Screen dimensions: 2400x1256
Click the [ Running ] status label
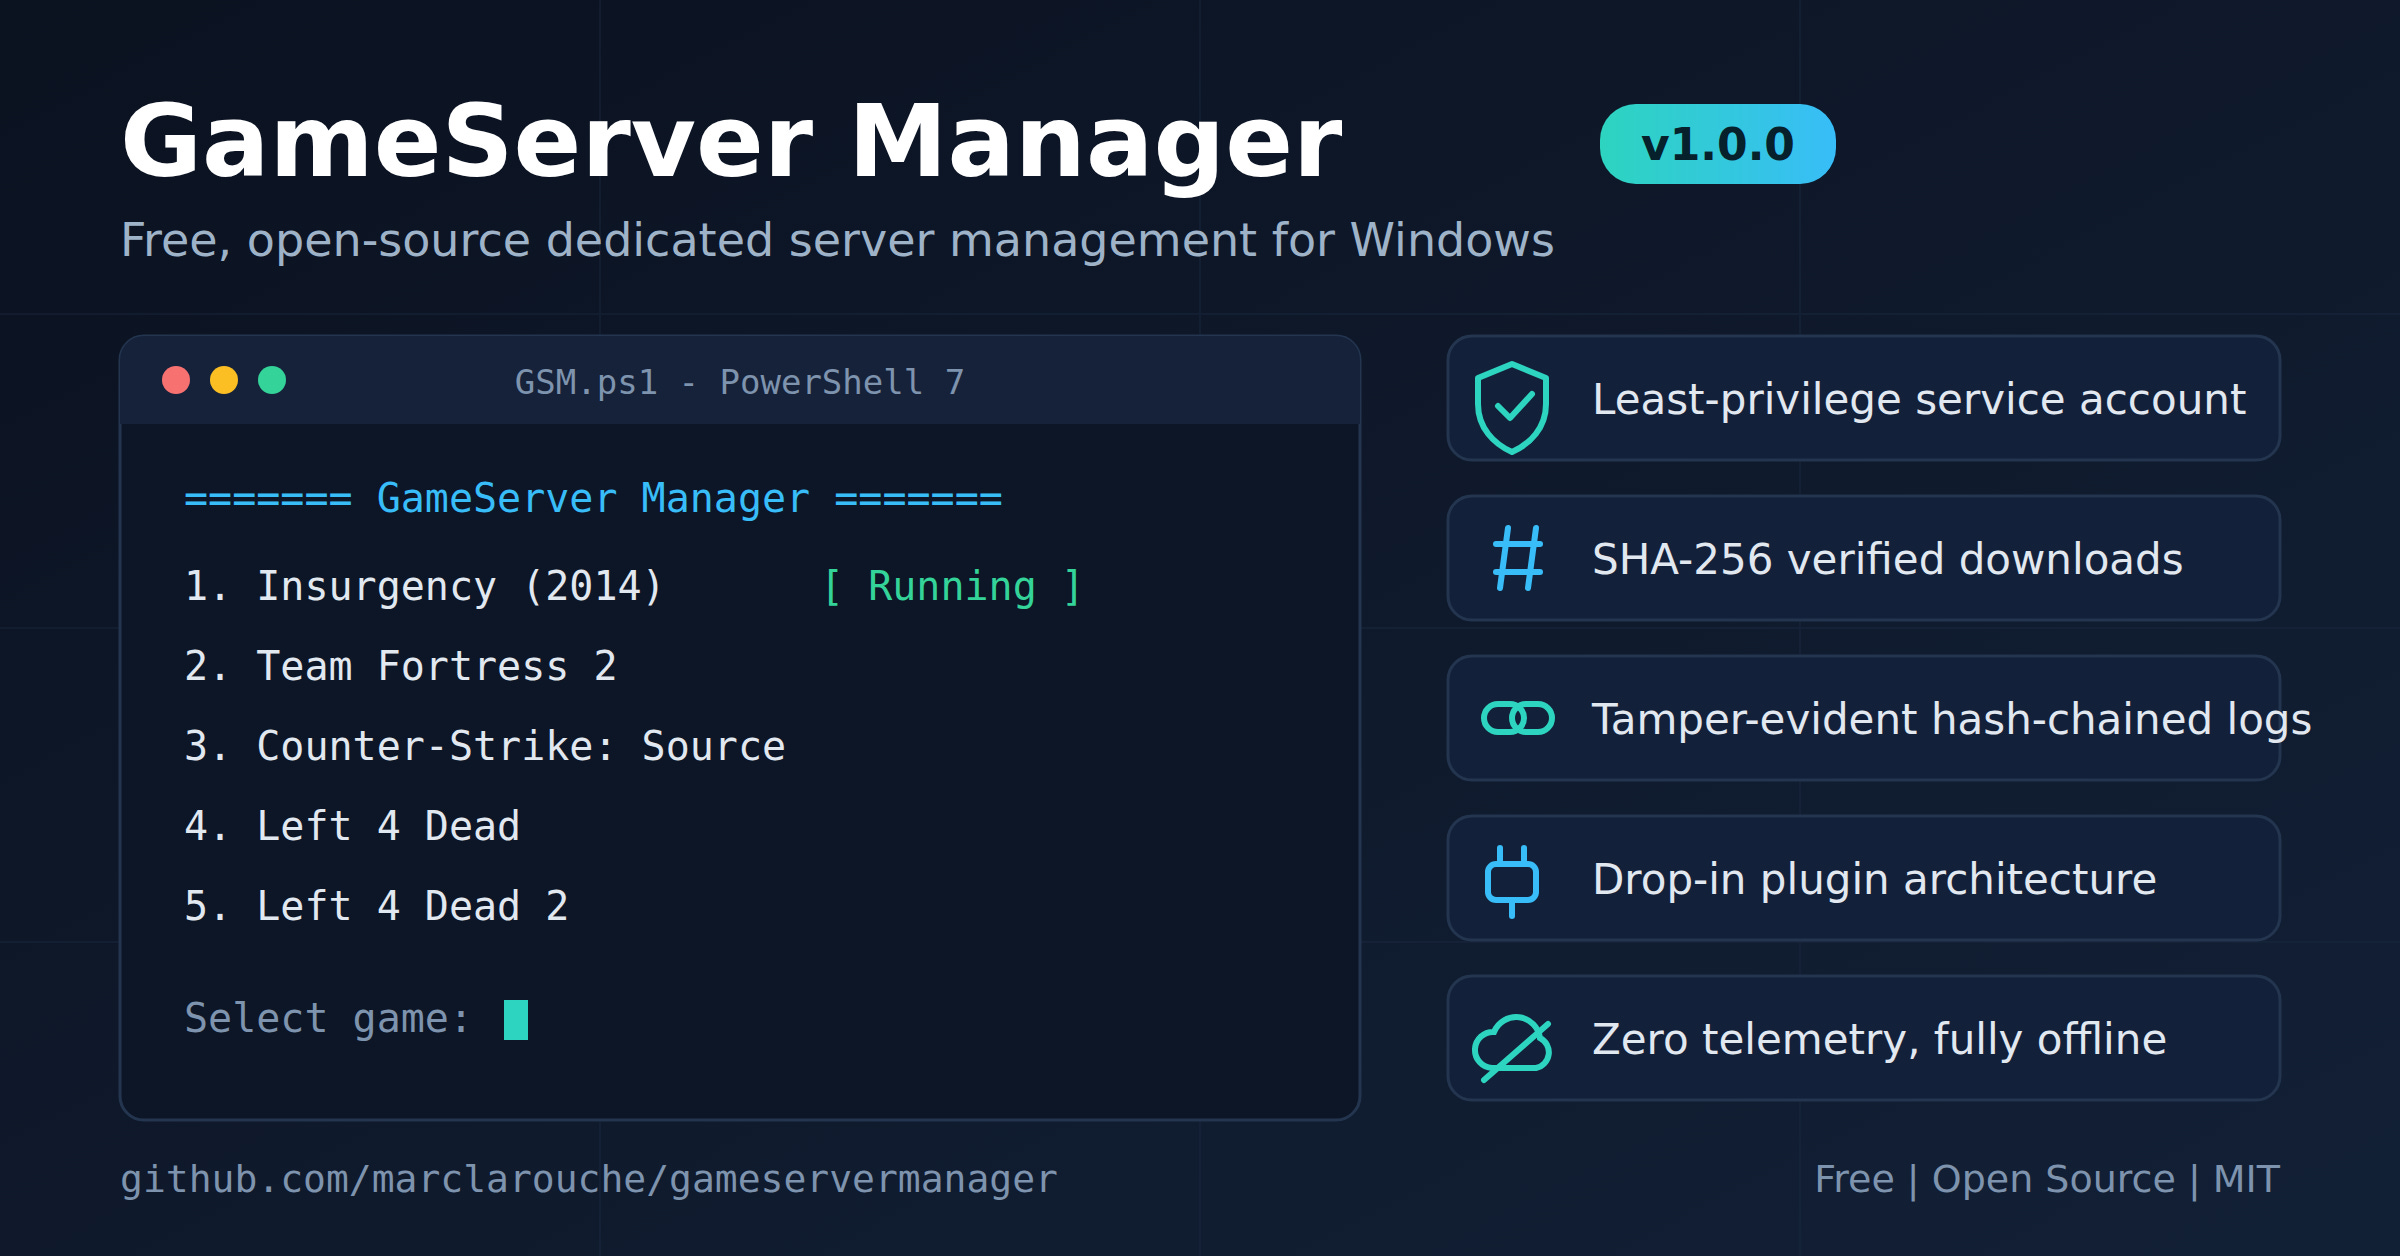point(952,586)
